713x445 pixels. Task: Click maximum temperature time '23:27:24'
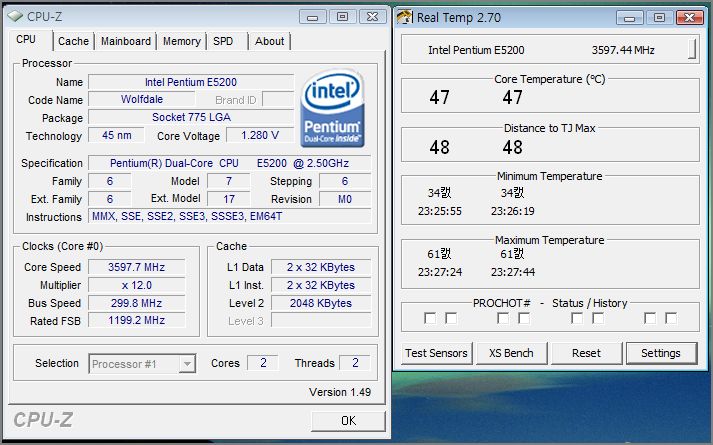[x=440, y=272]
